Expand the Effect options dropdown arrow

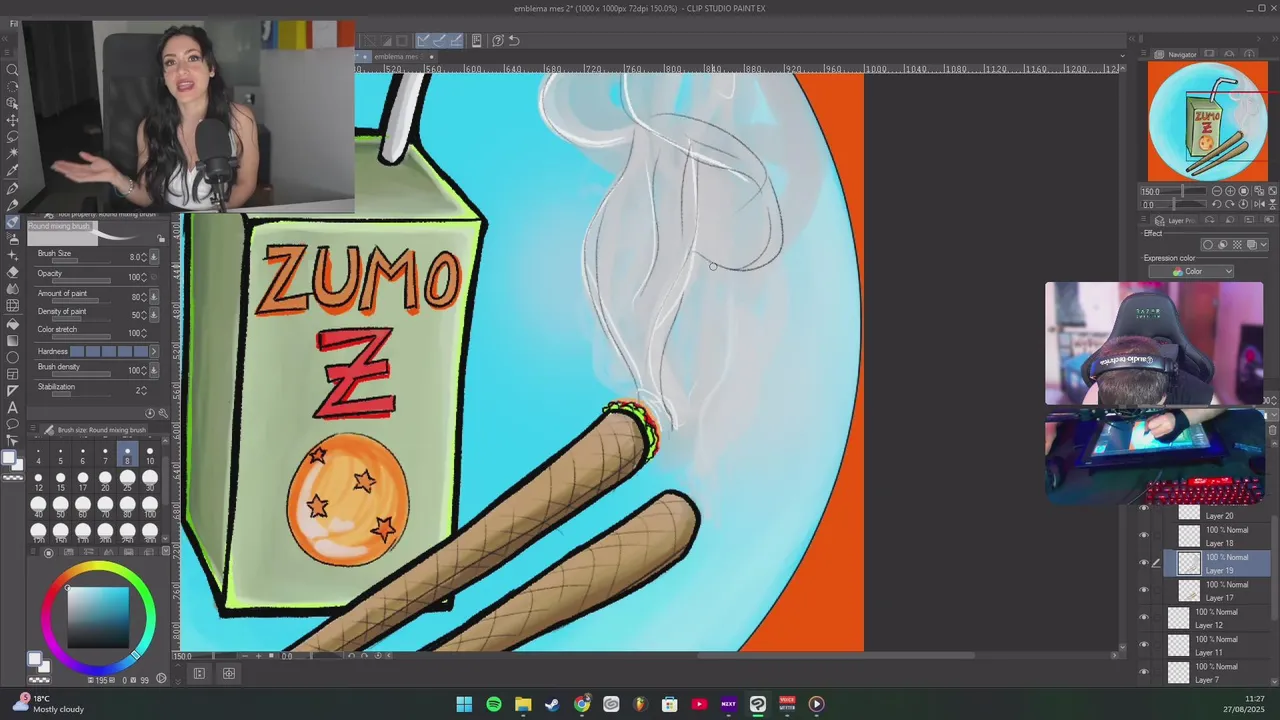tap(1264, 244)
